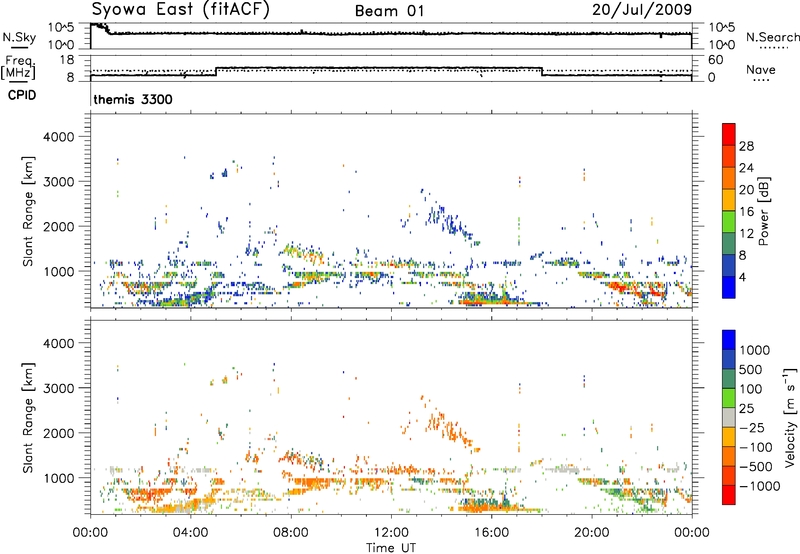This screenshot has height=554, width=800.
Task: Click the blue top of the Velocity color bar
Action: [729, 340]
